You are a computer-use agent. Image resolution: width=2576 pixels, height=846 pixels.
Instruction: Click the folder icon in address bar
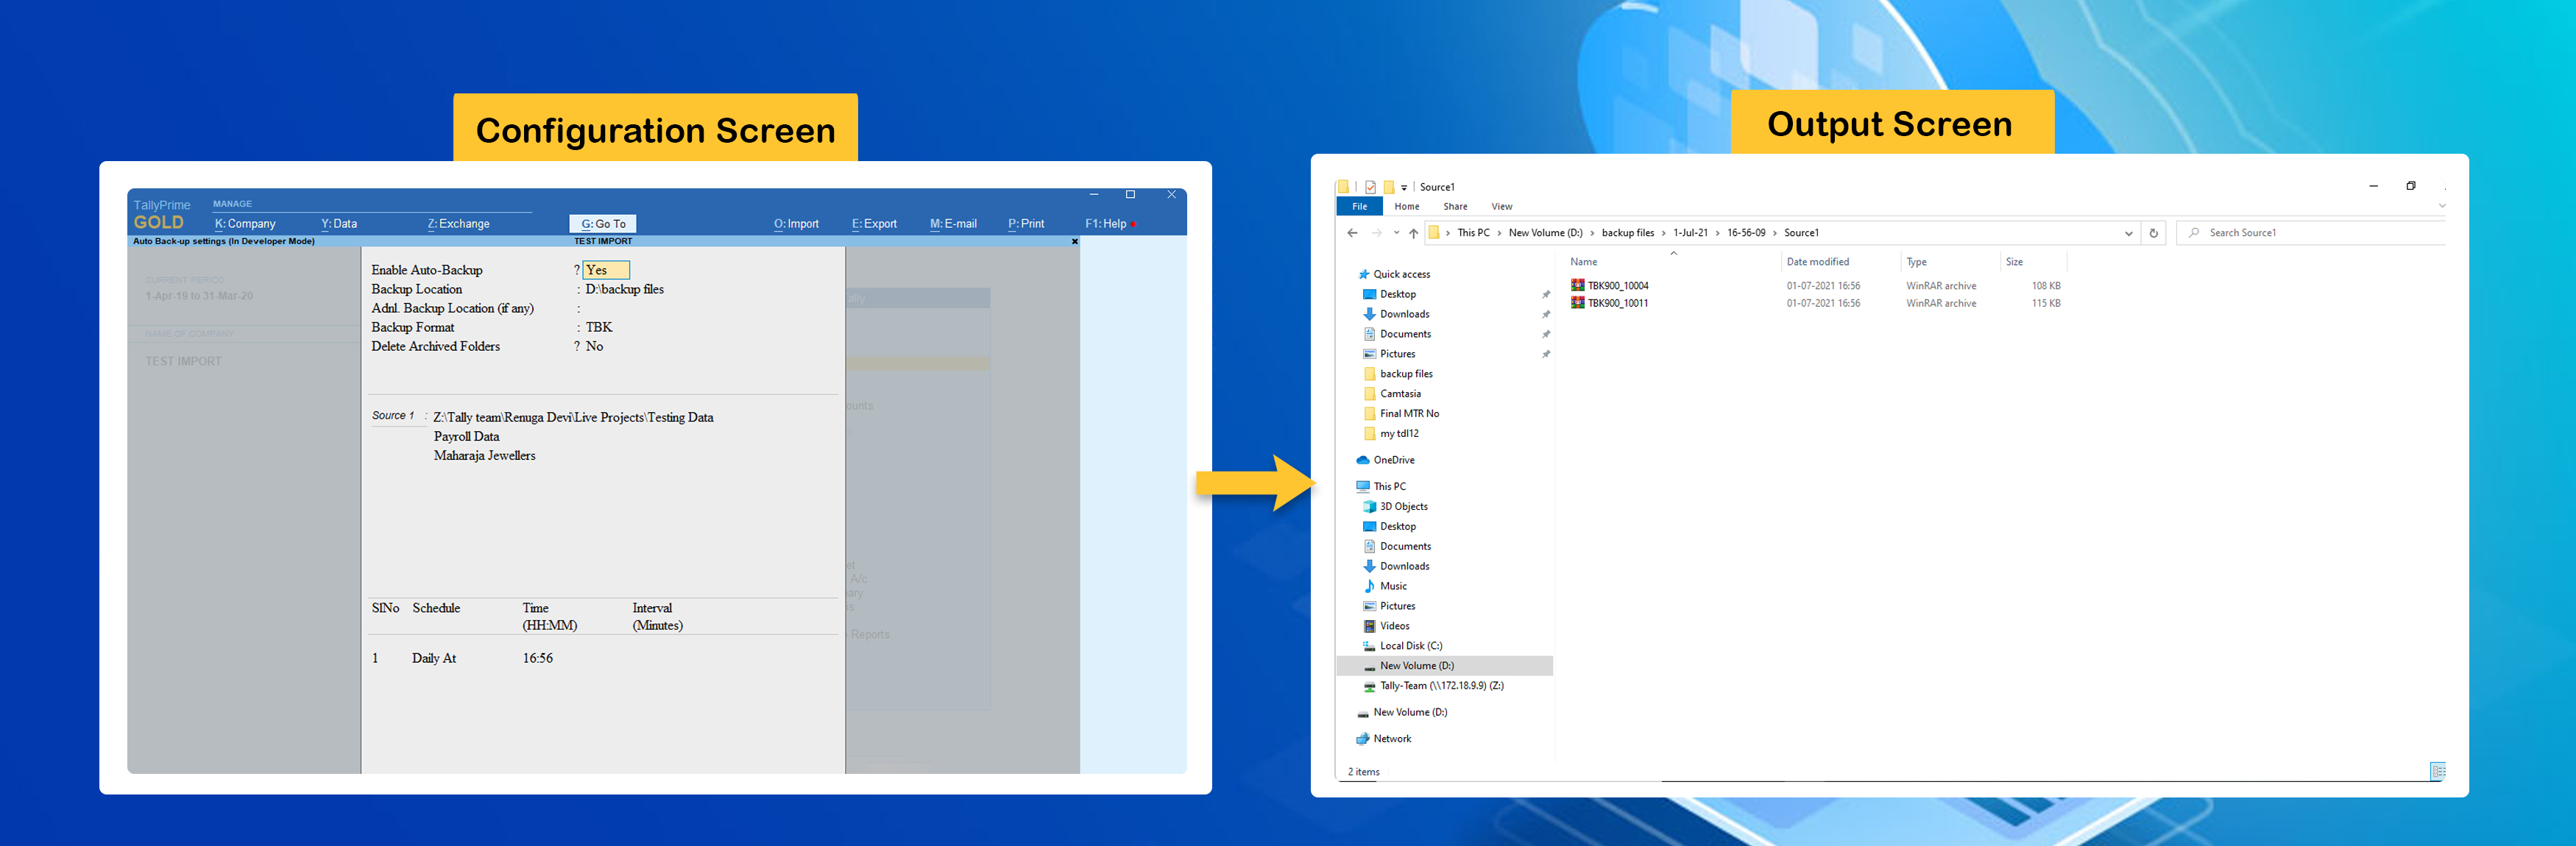point(1433,233)
